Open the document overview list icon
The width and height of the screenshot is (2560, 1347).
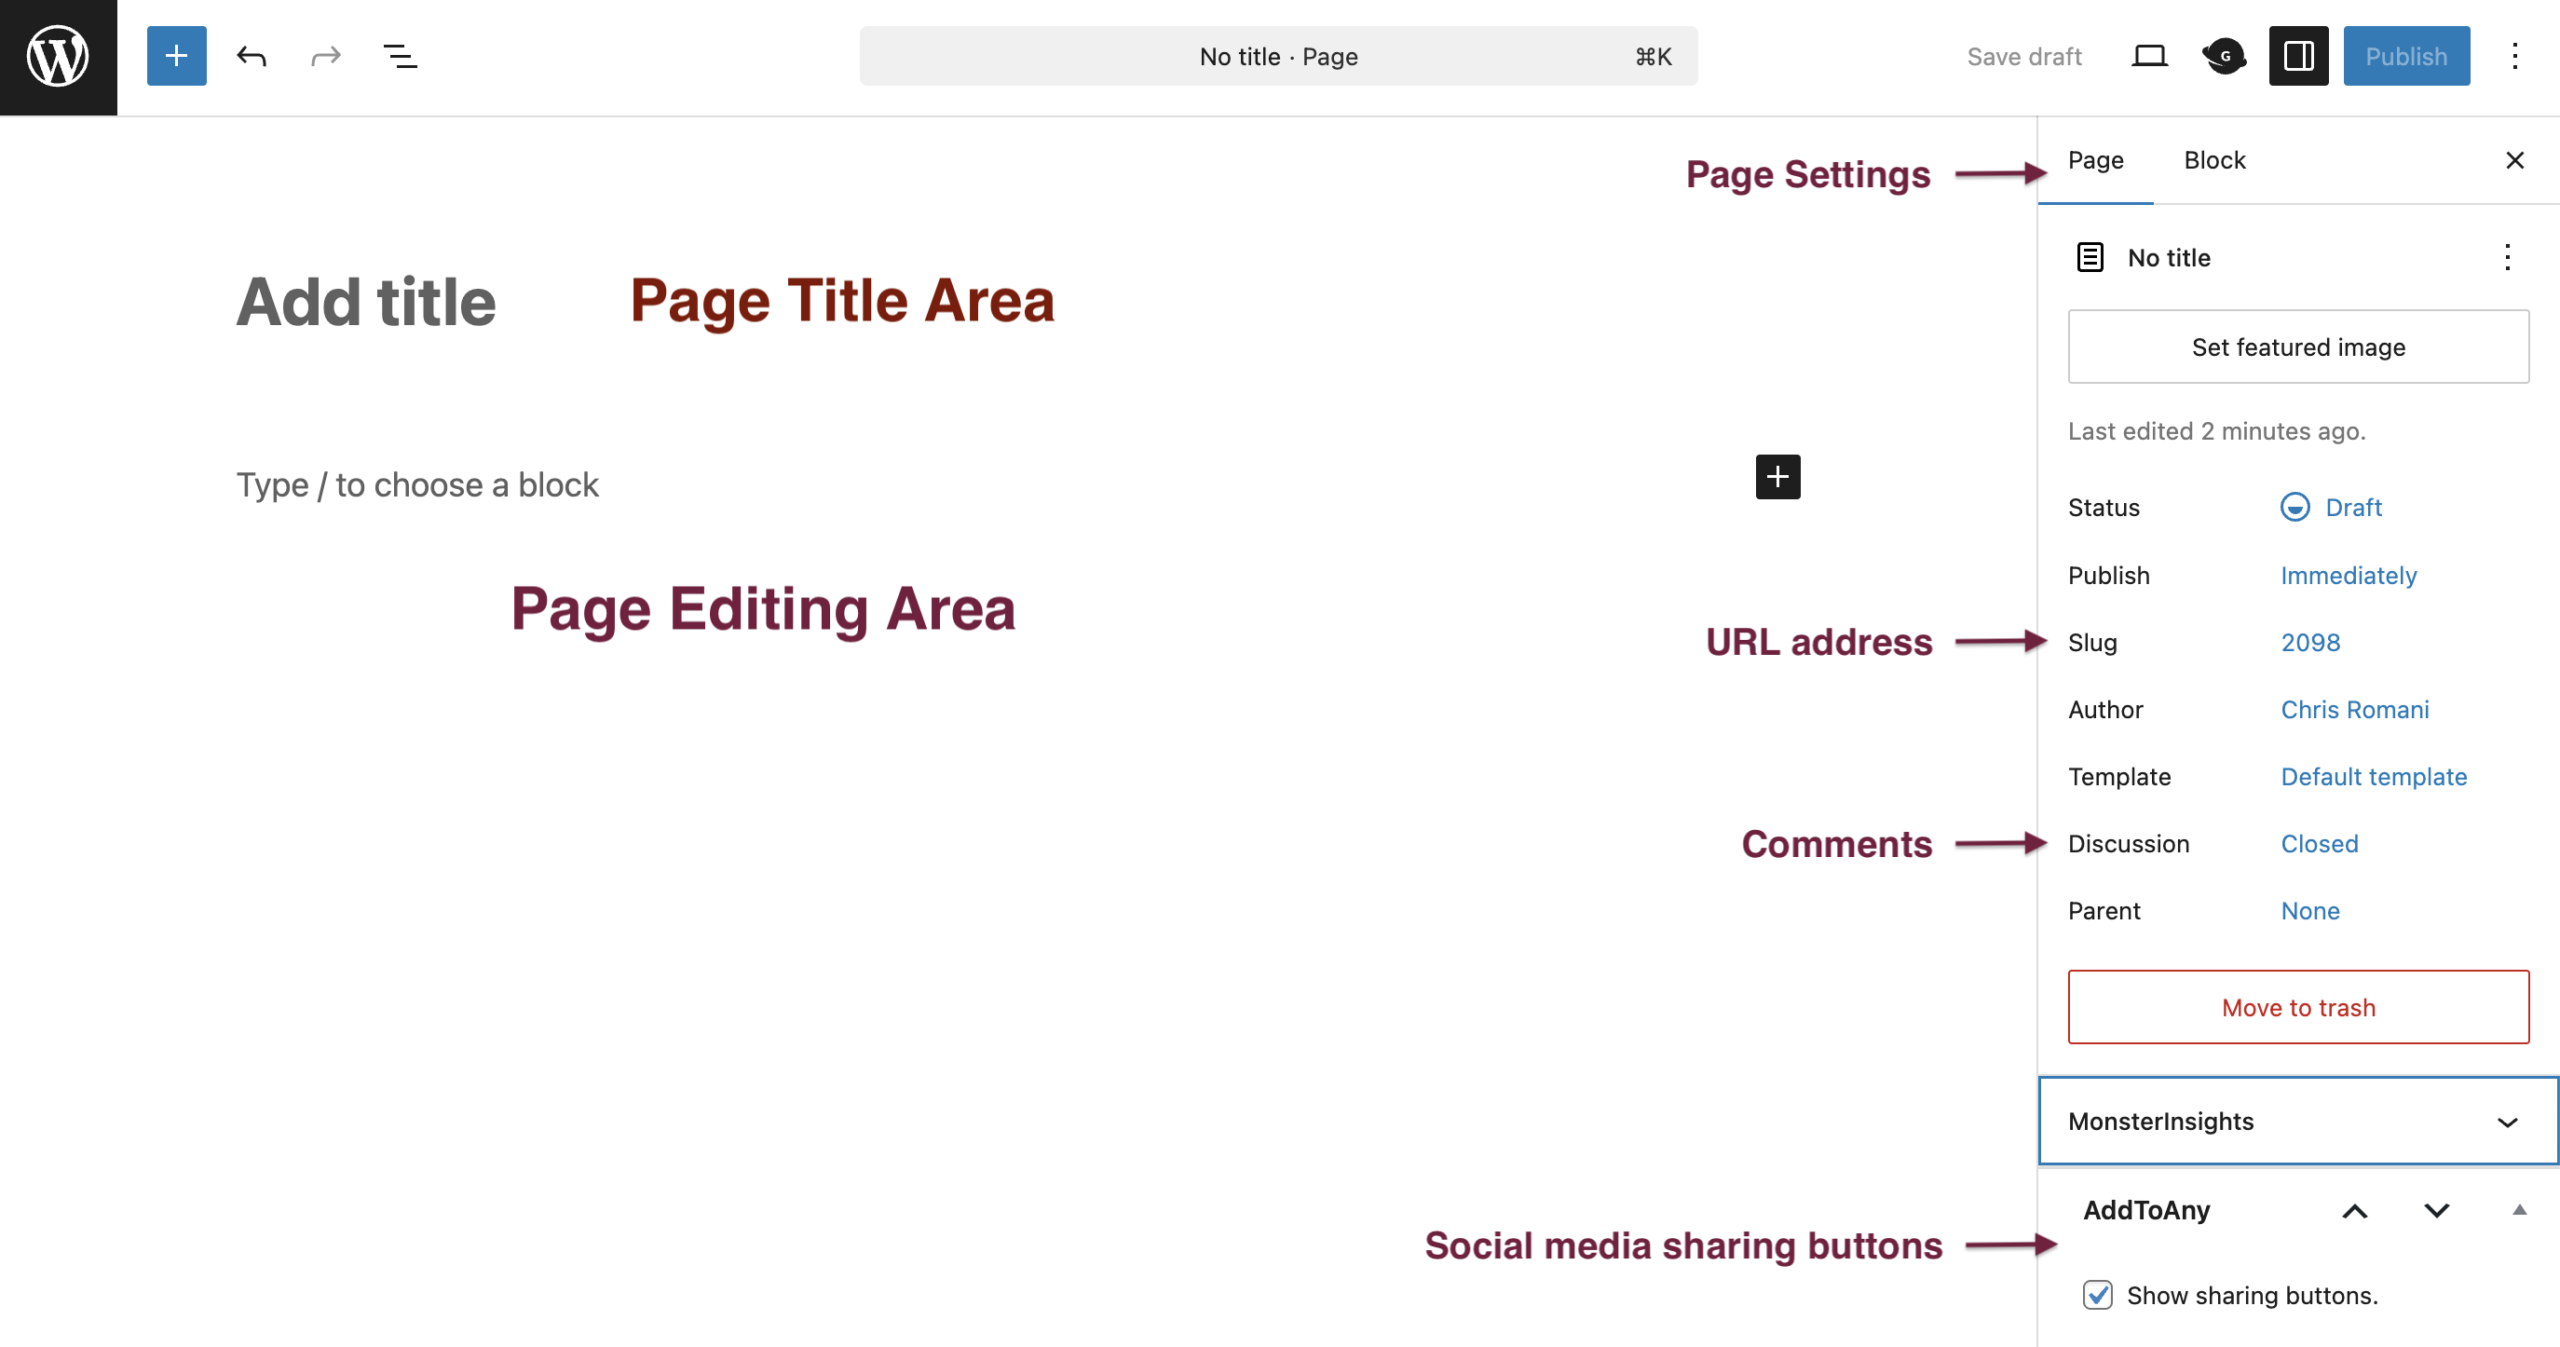pyautogui.click(x=400, y=56)
